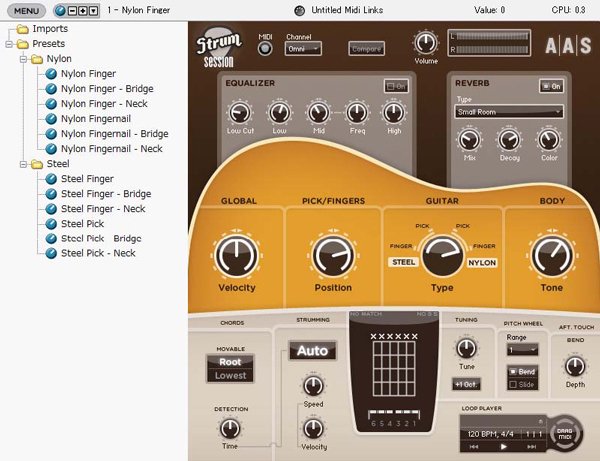The height and width of the screenshot is (461, 600).
Task: Enable the Bend pitch wheel option
Action: pos(523,371)
